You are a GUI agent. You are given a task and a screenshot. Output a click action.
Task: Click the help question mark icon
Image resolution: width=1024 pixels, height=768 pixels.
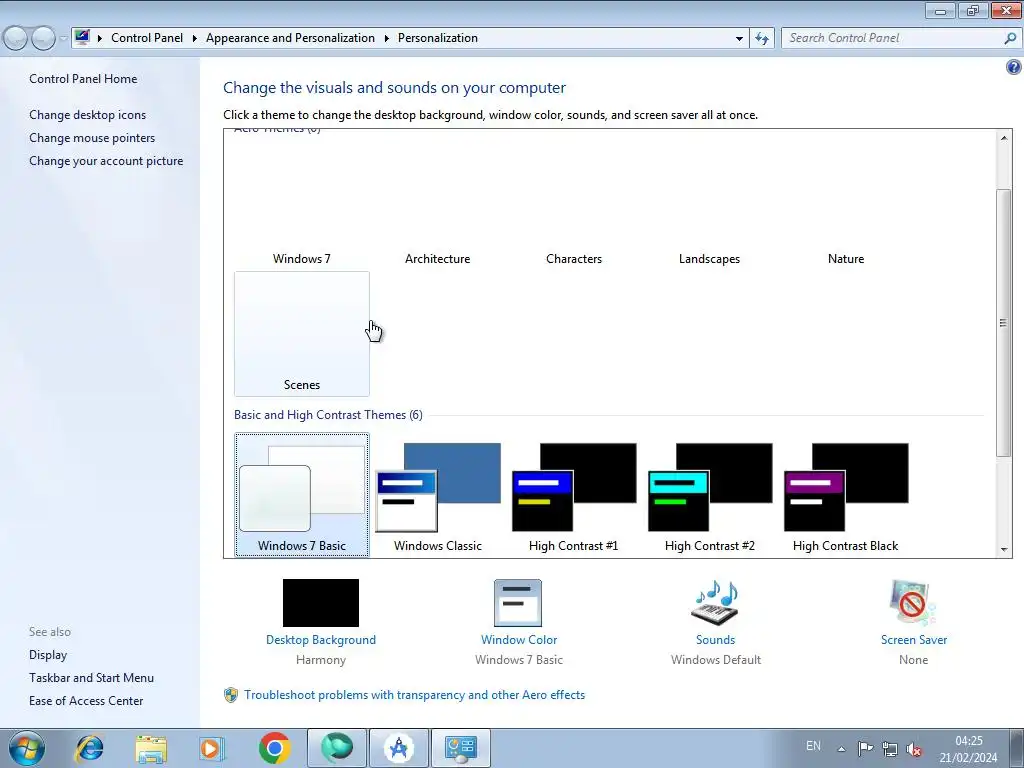click(x=1014, y=67)
